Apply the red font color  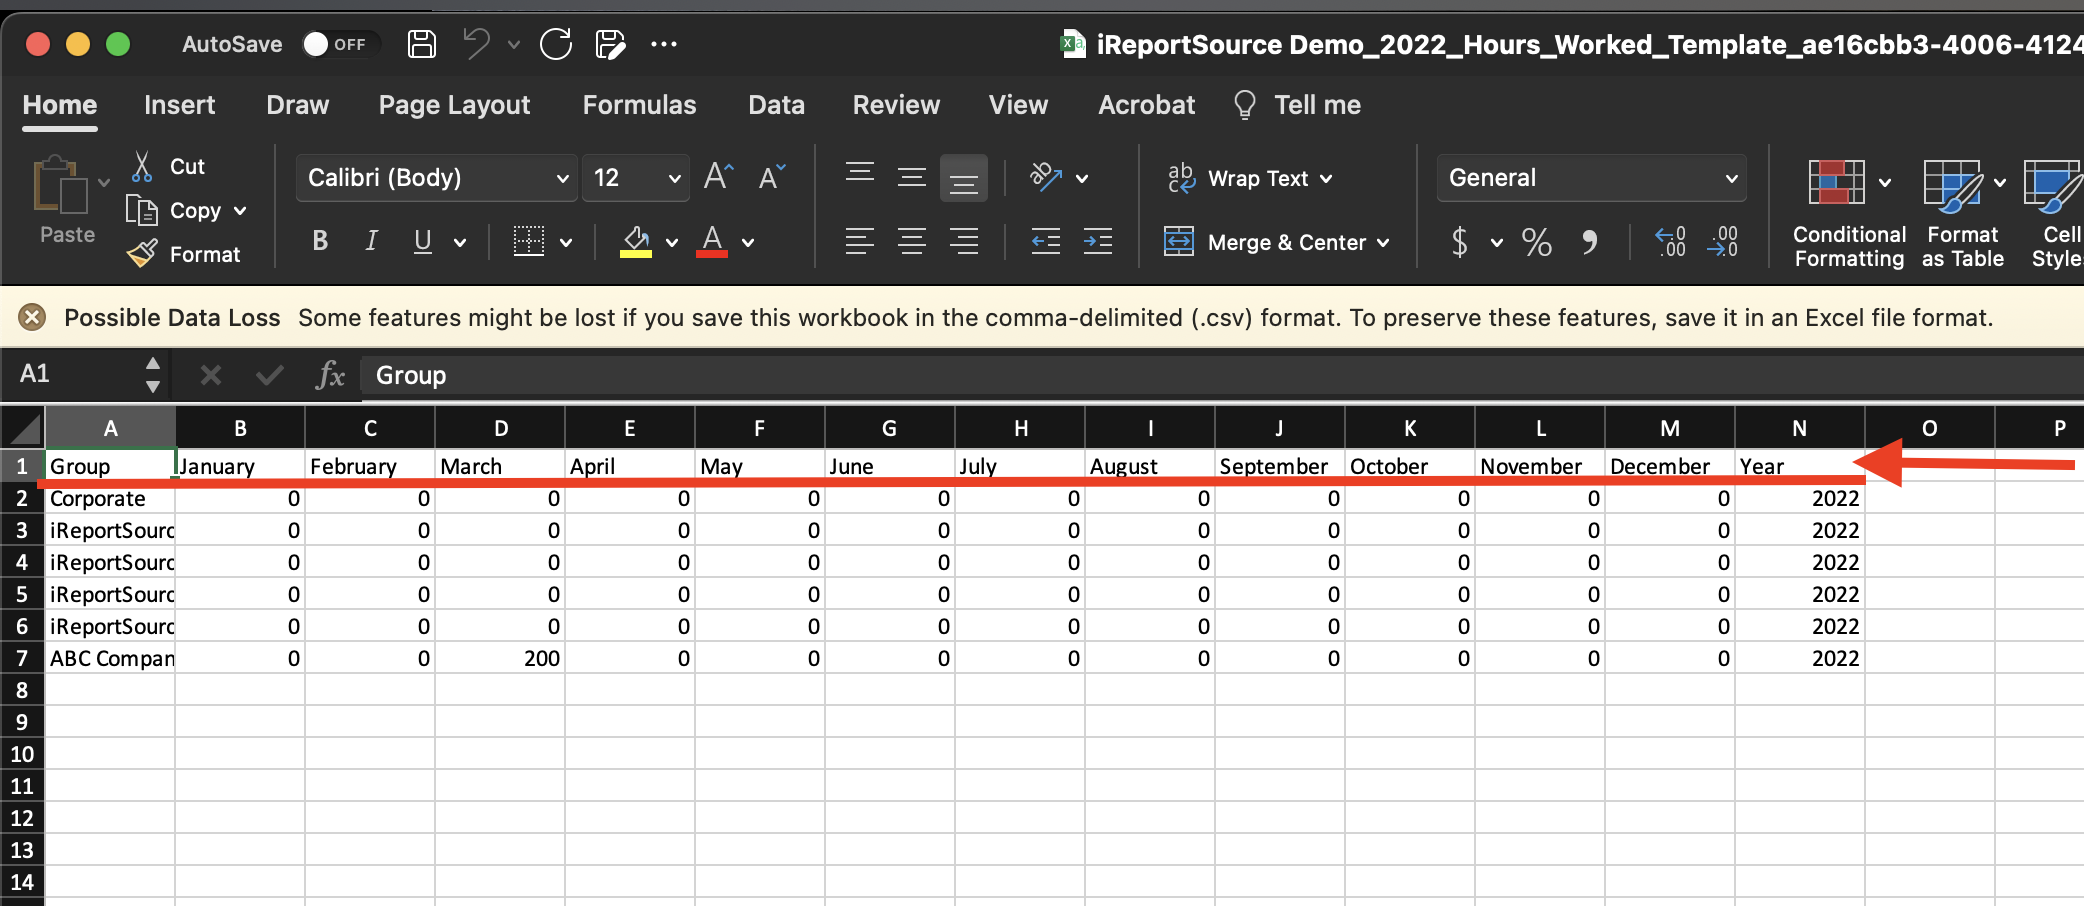(712, 241)
